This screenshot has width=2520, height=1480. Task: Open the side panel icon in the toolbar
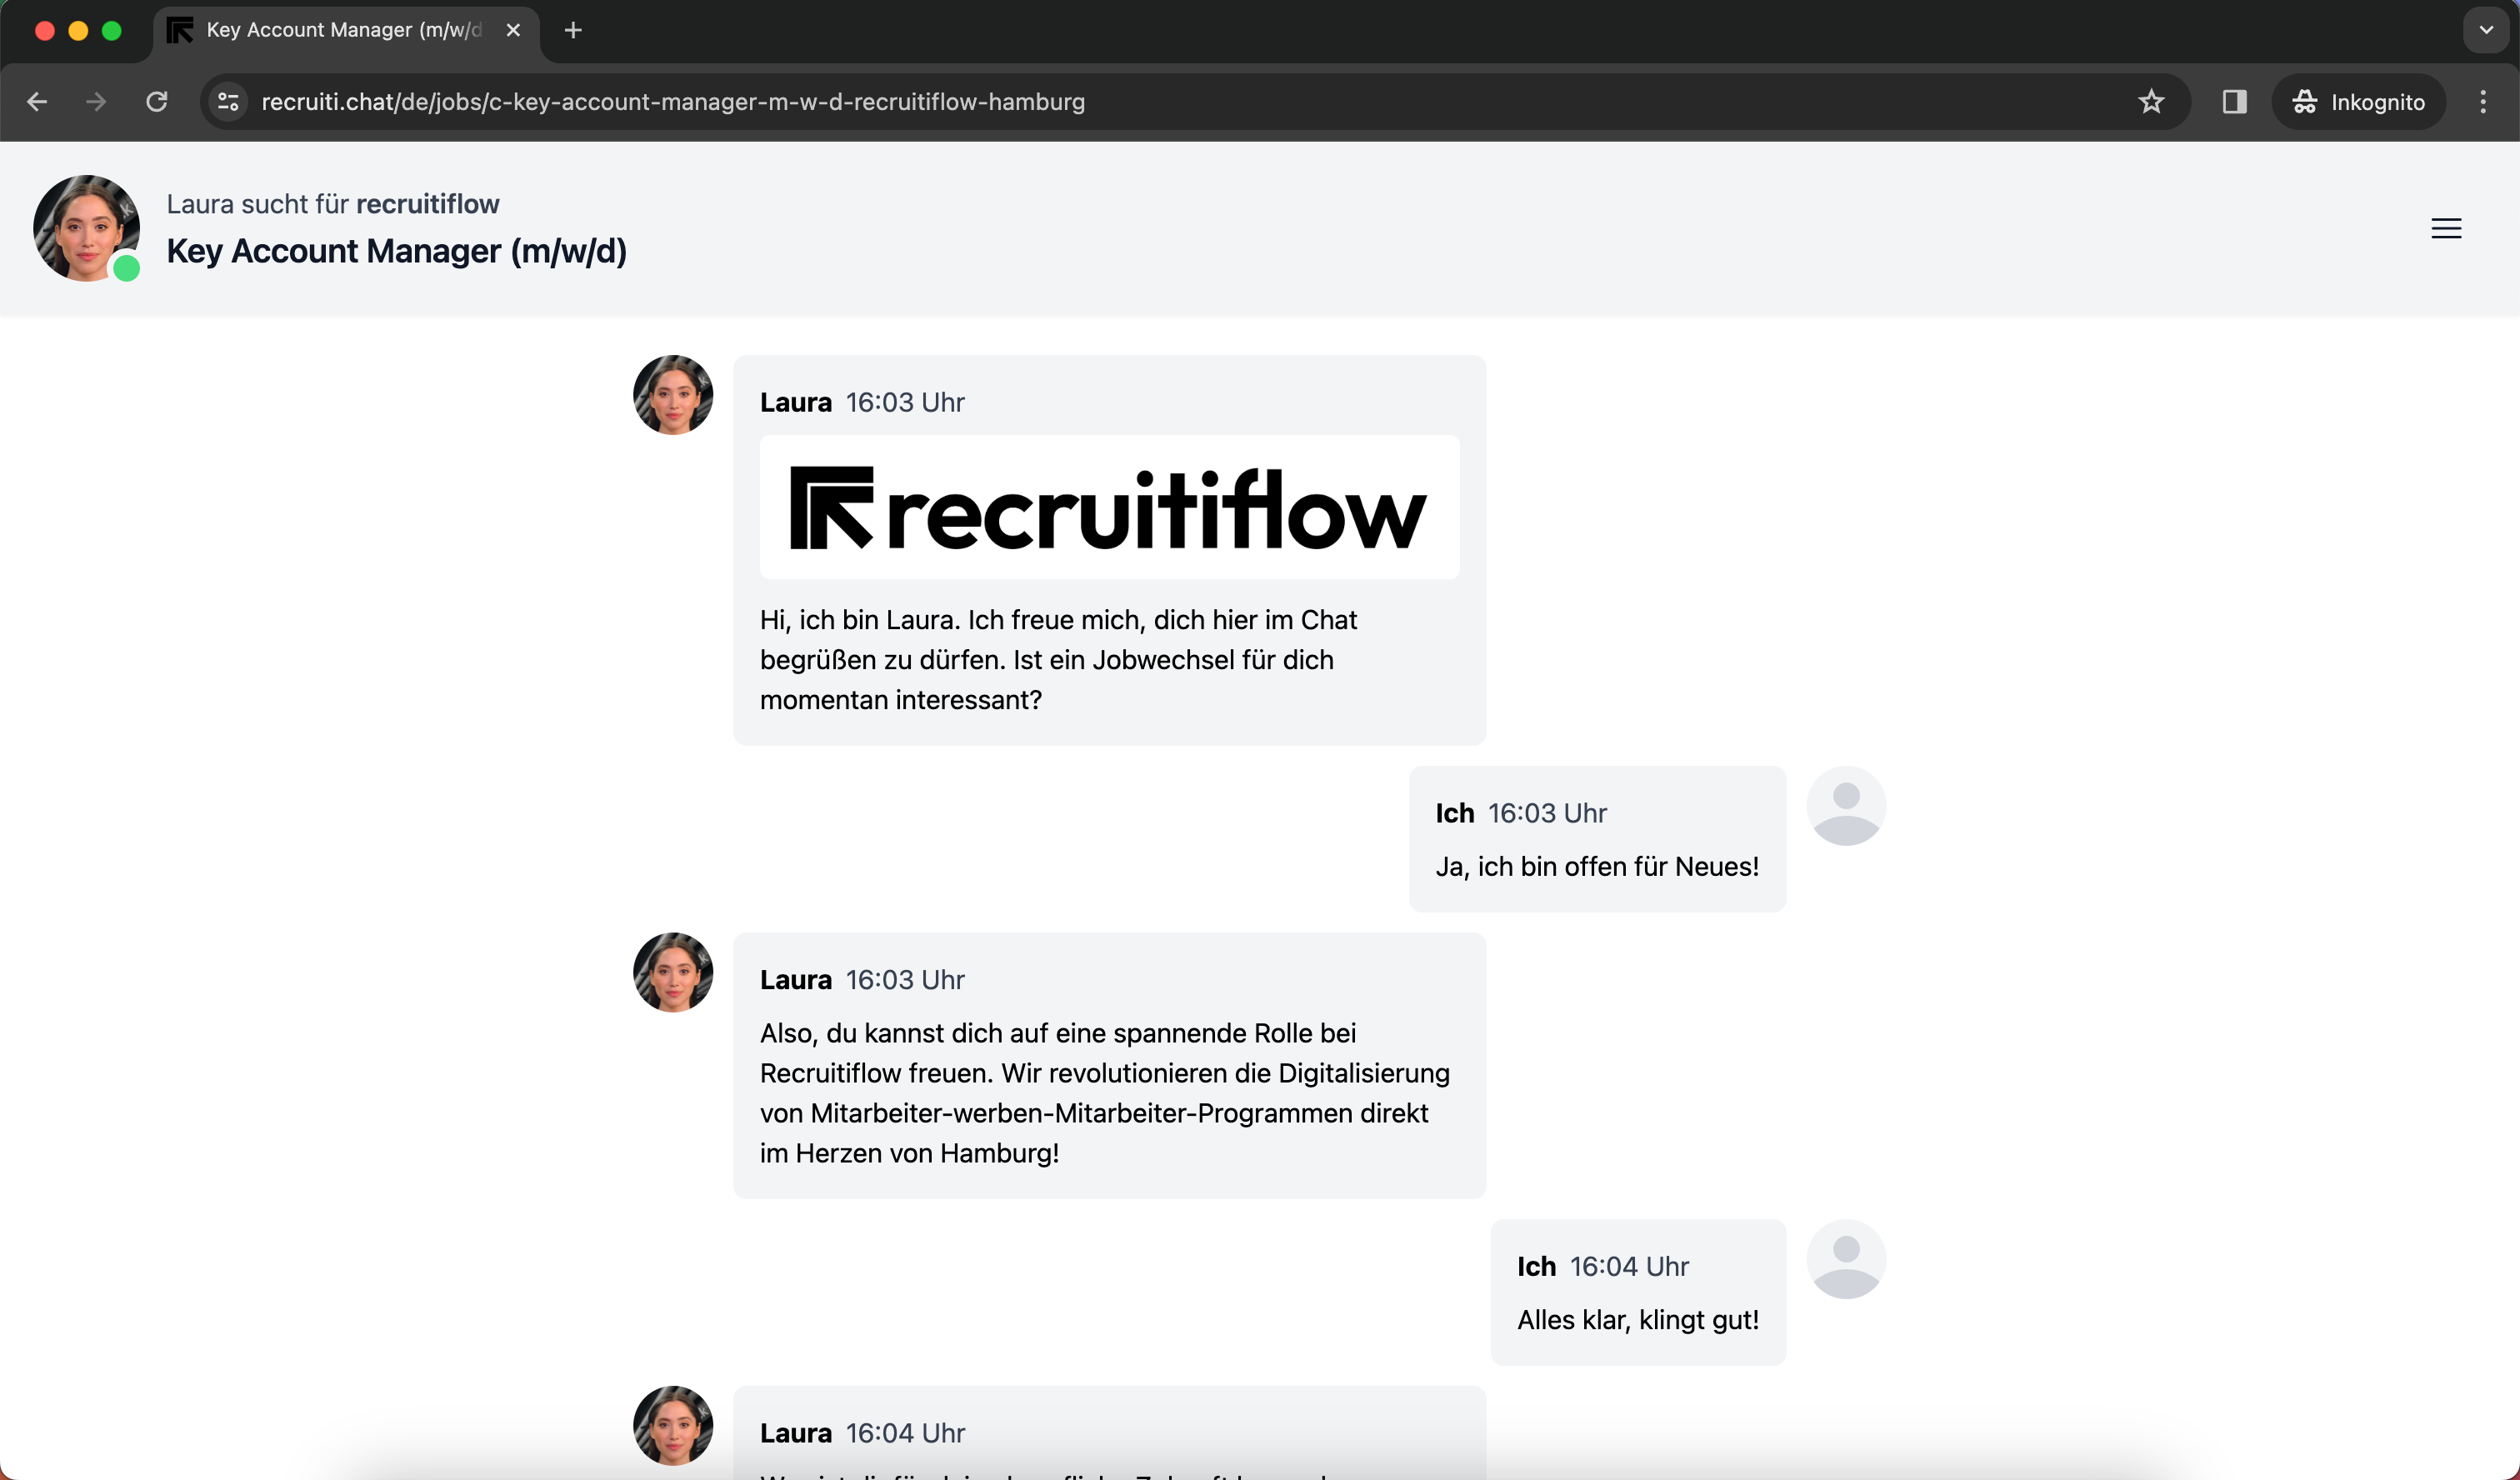pos(2234,102)
